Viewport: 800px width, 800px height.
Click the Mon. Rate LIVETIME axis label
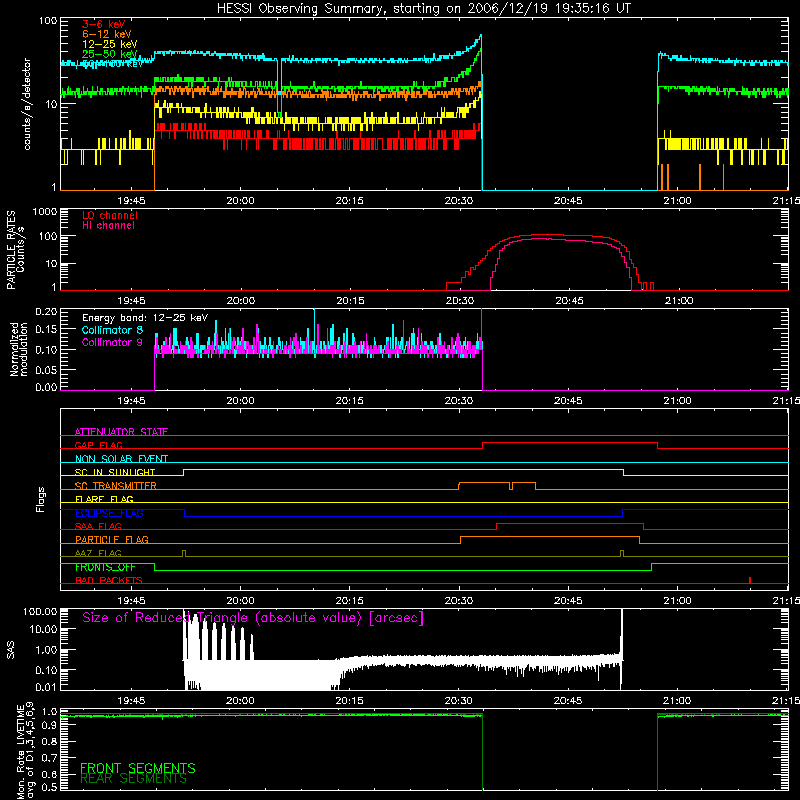click(26, 751)
